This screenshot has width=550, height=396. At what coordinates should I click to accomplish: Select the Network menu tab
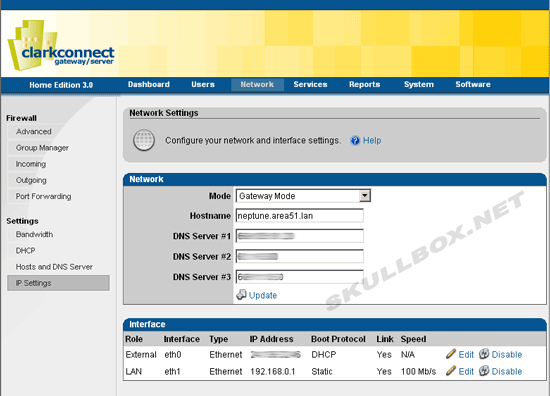pos(257,85)
